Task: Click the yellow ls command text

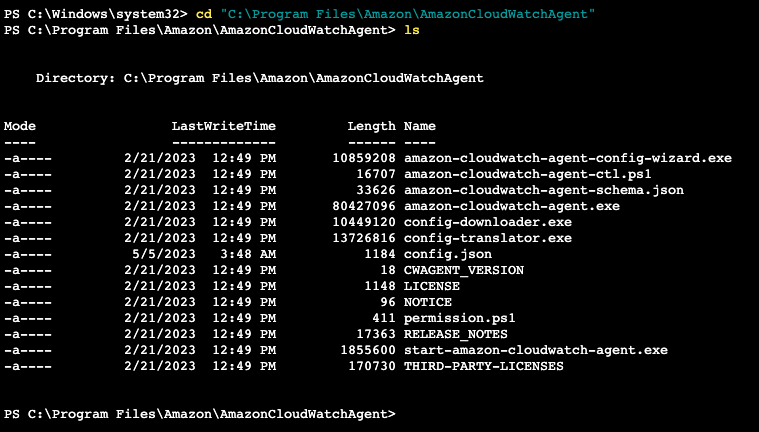Action: tap(412, 30)
